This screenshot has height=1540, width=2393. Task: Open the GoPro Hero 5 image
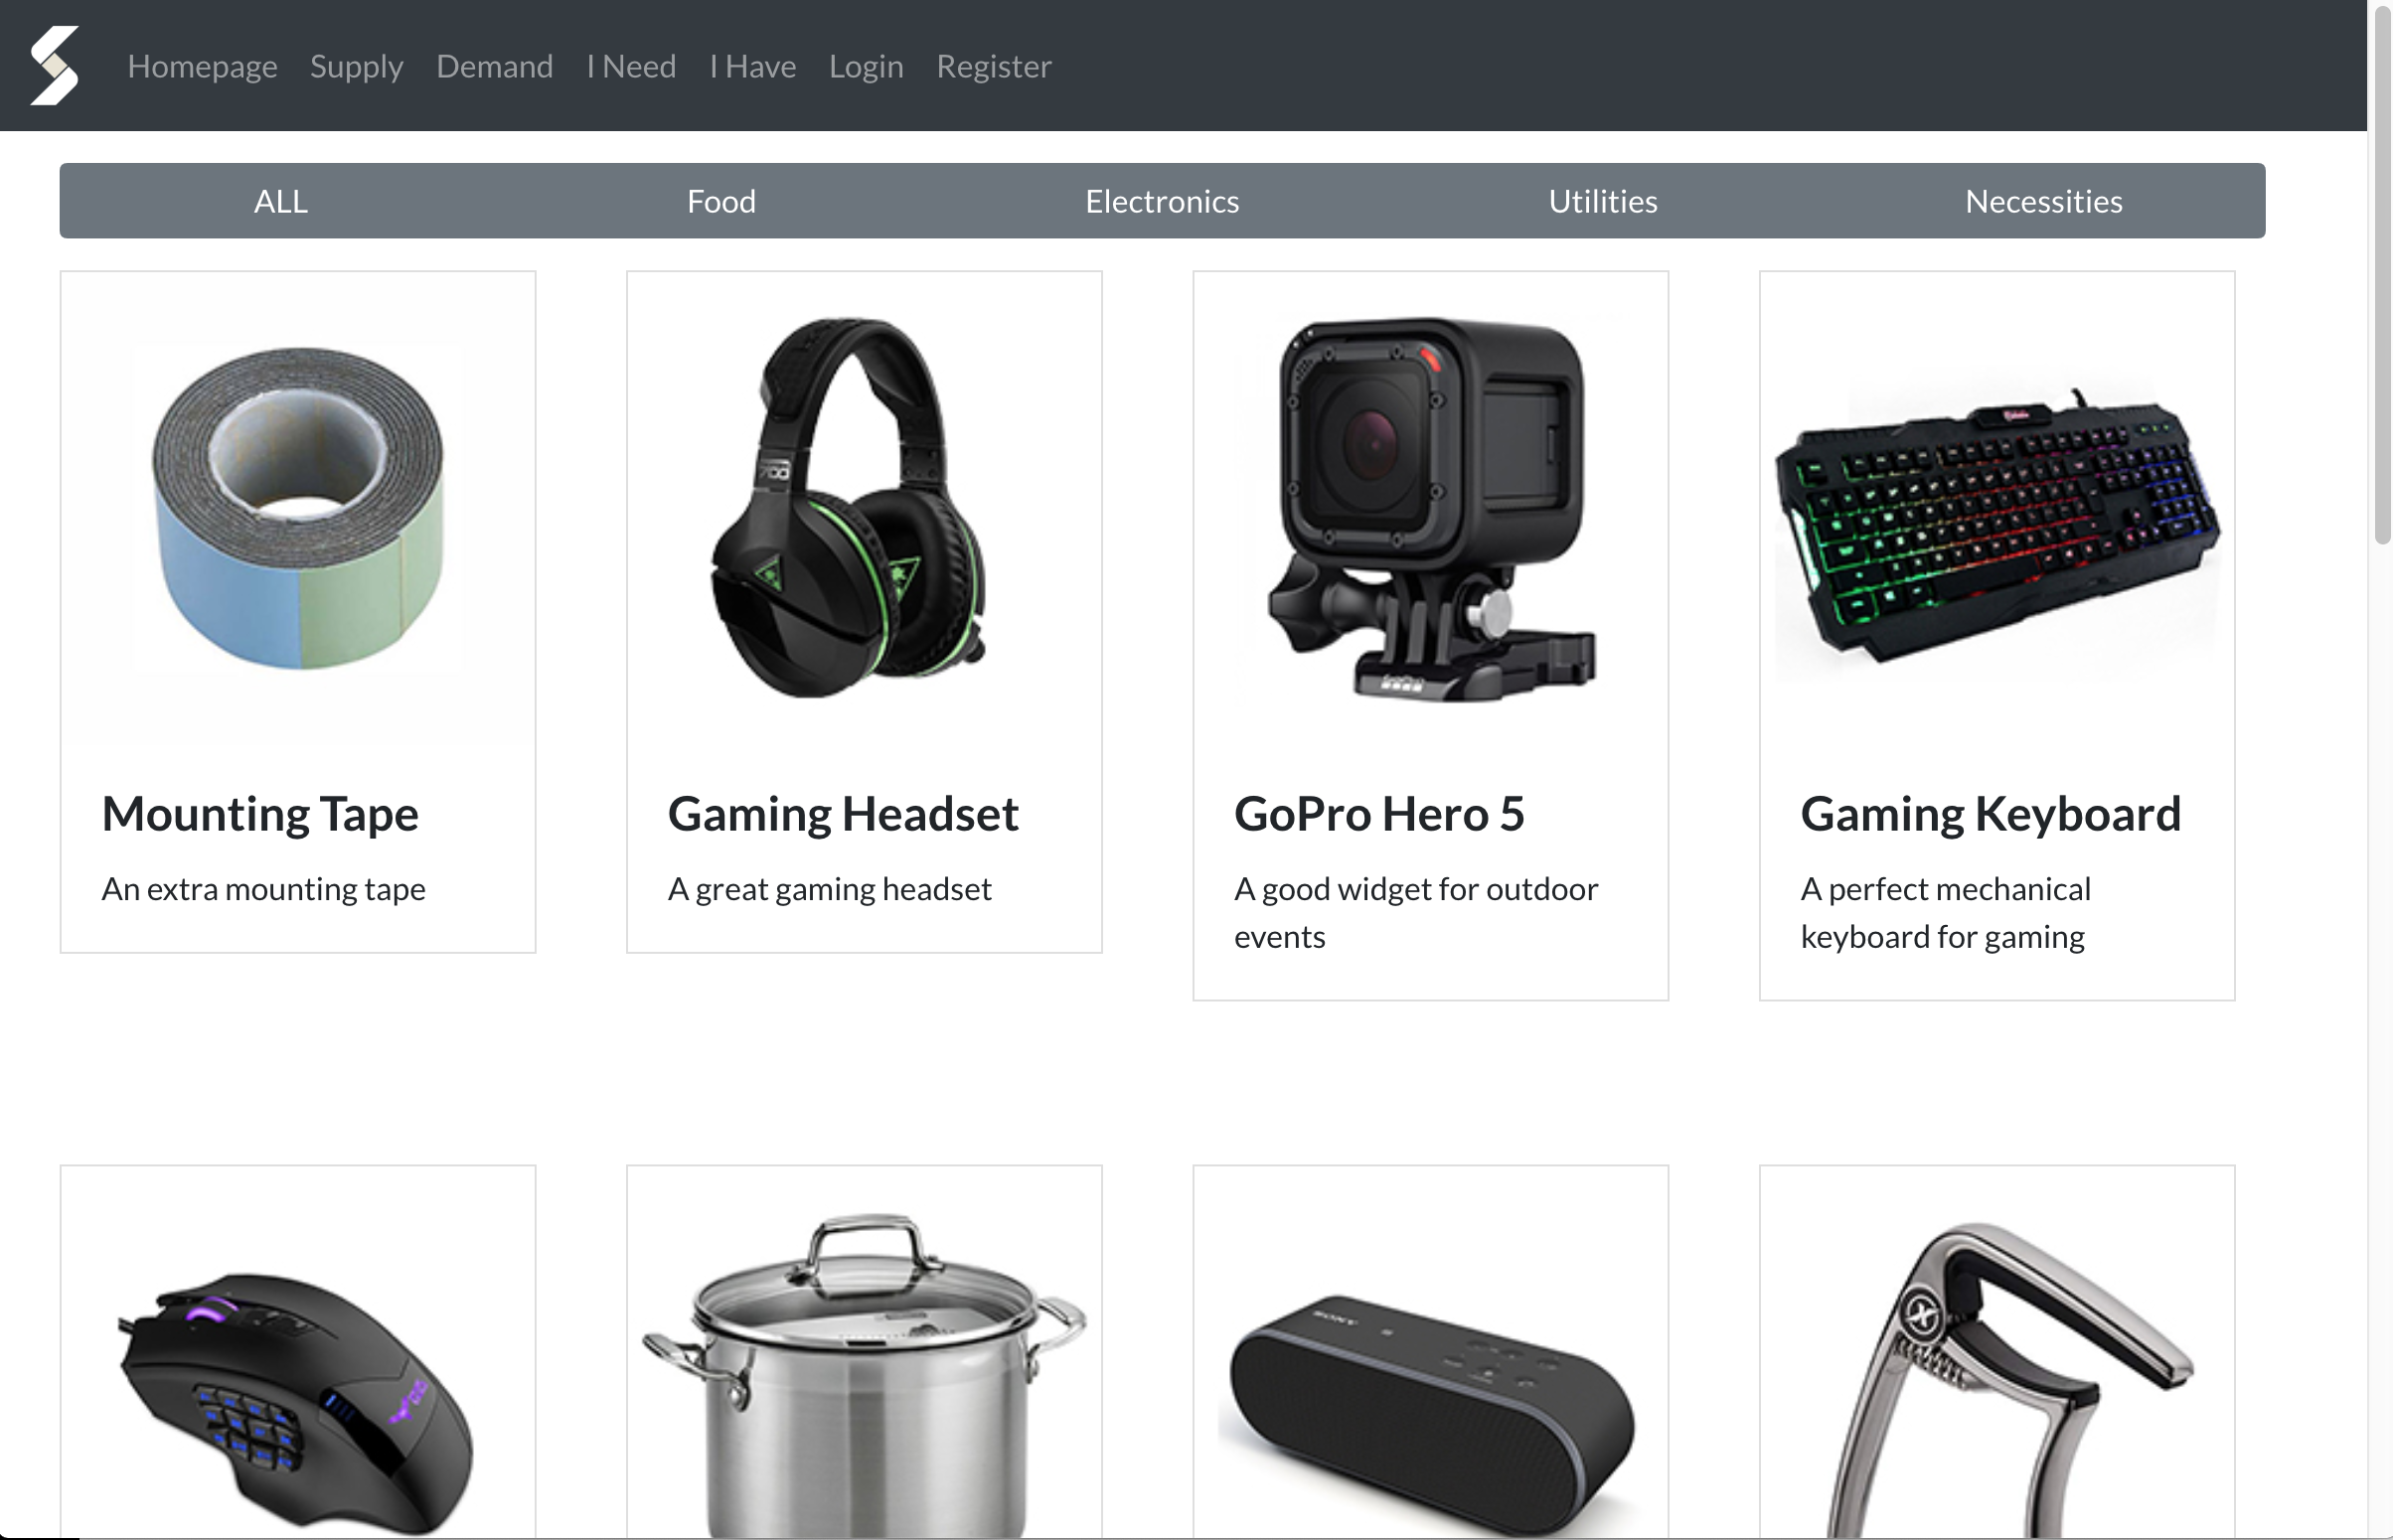coord(1431,508)
